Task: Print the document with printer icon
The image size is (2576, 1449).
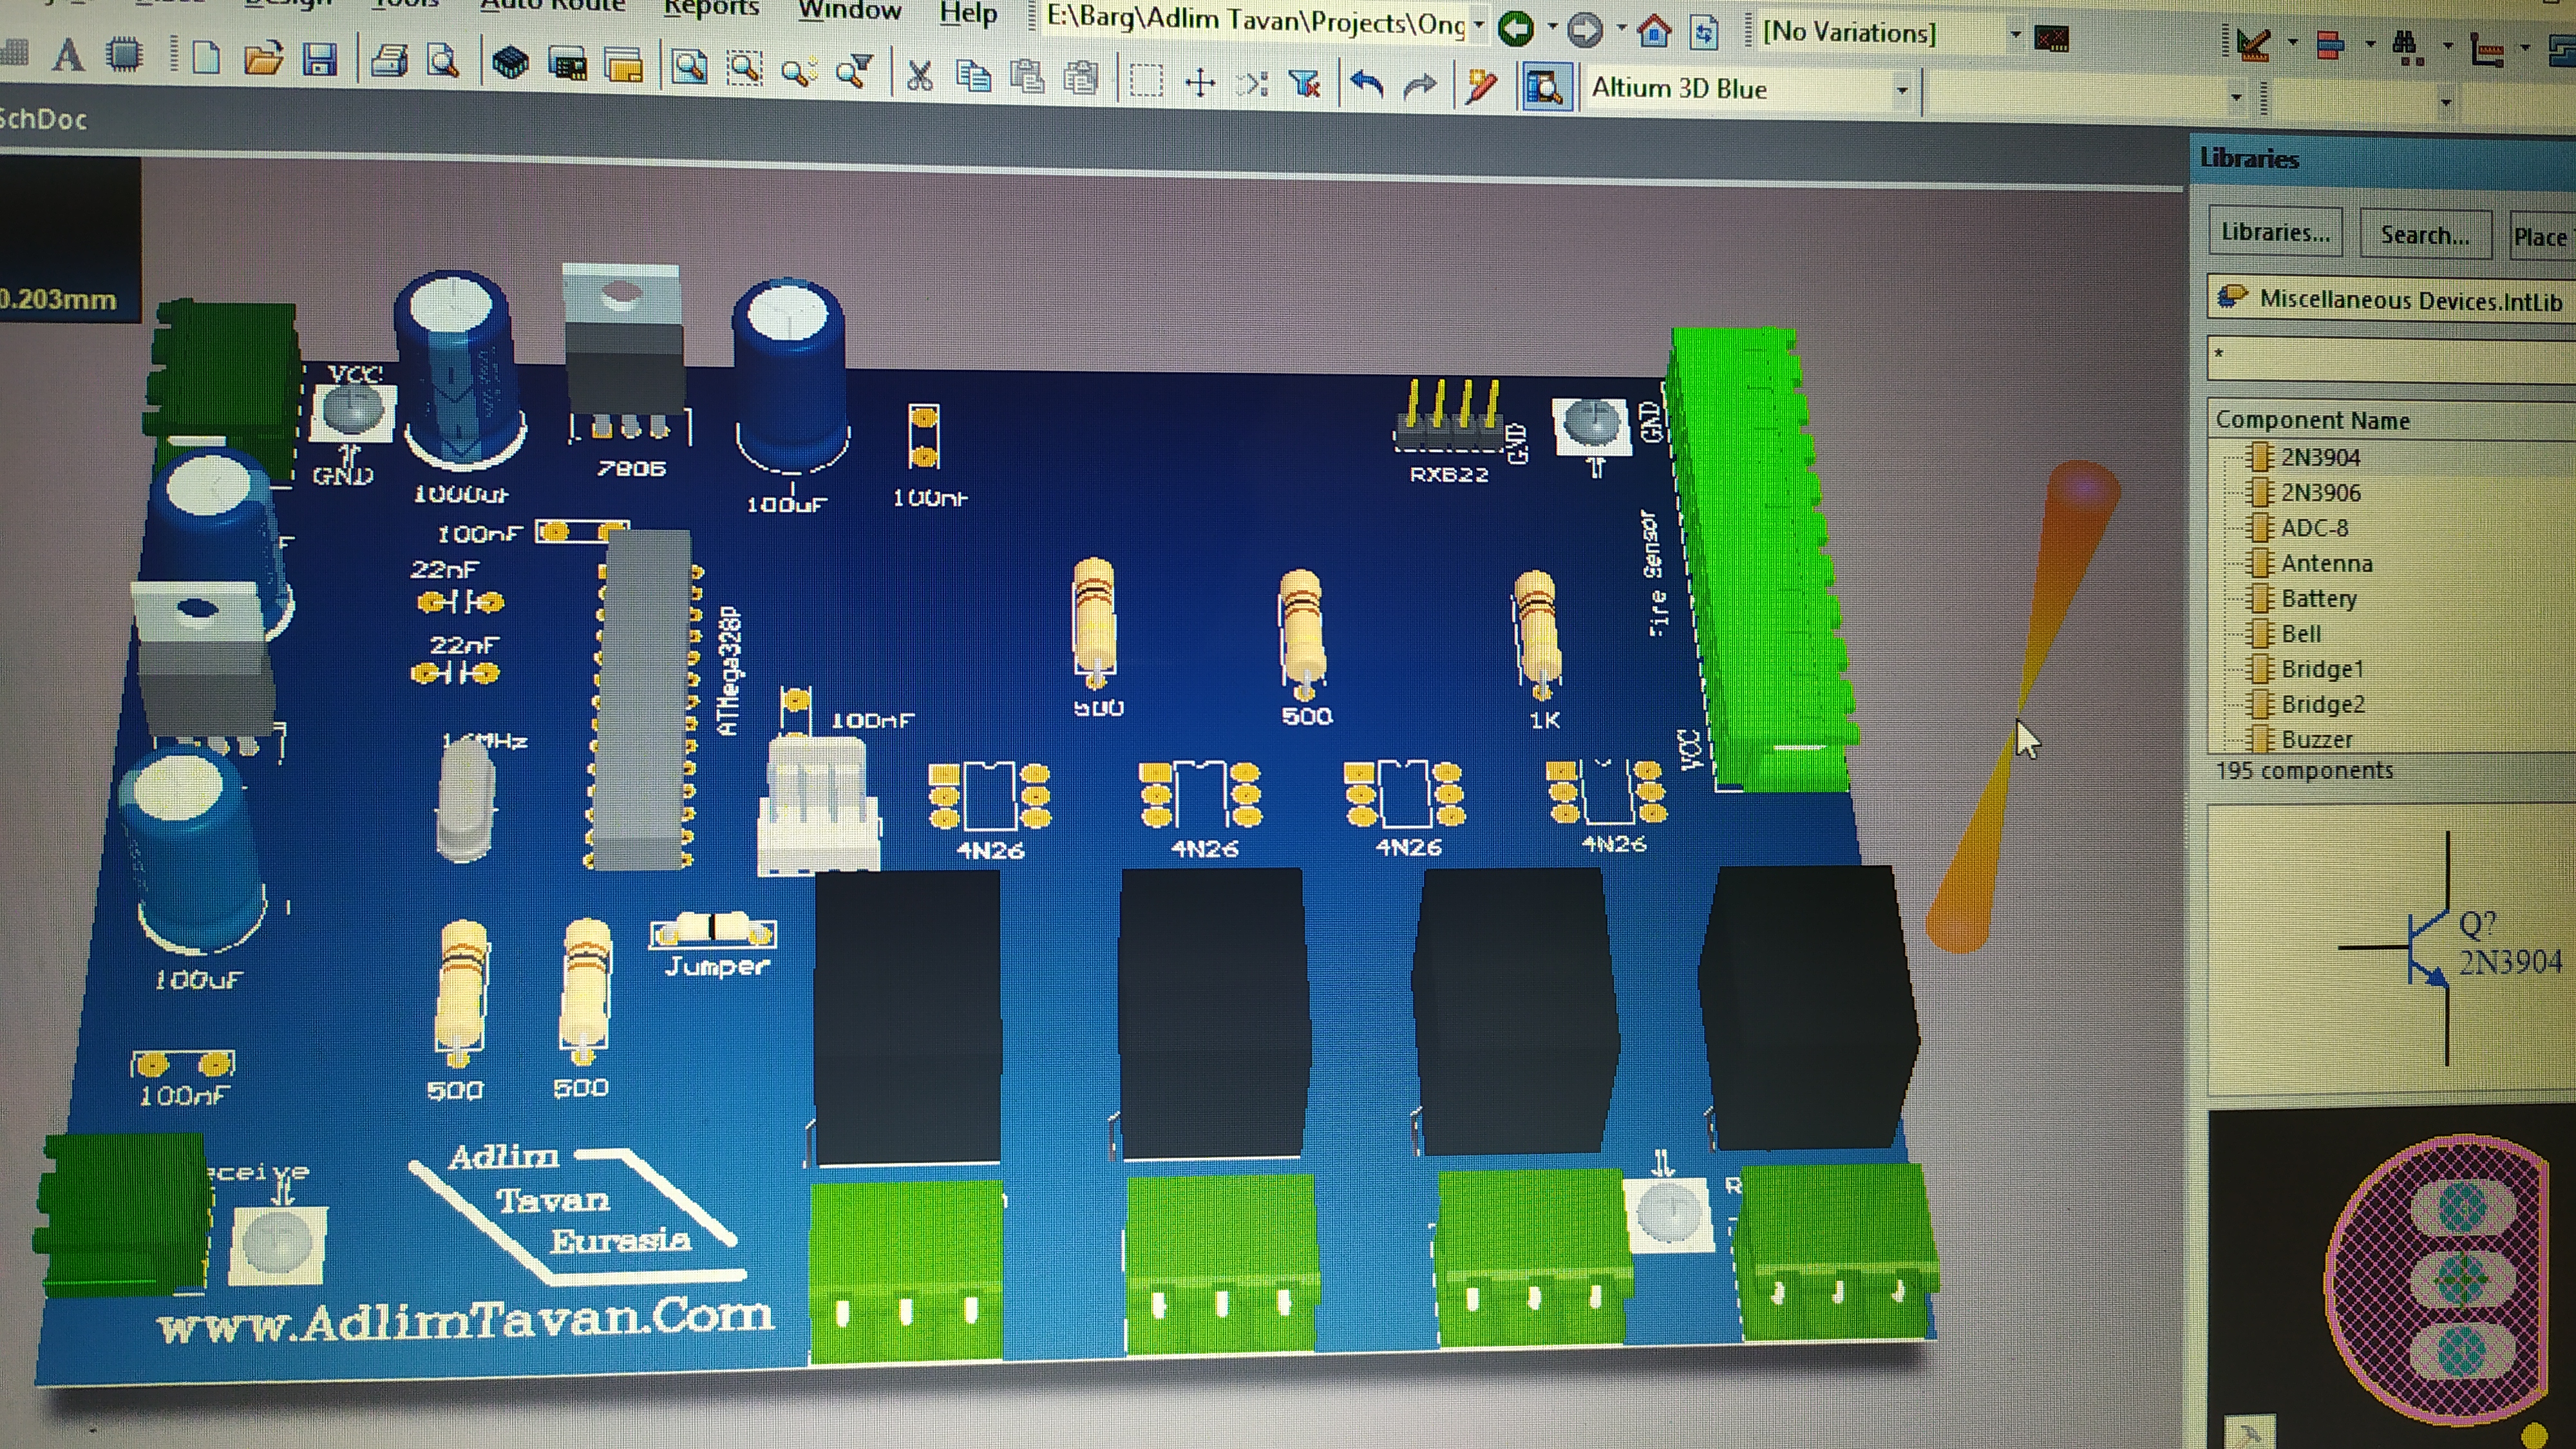Action: coord(390,61)
